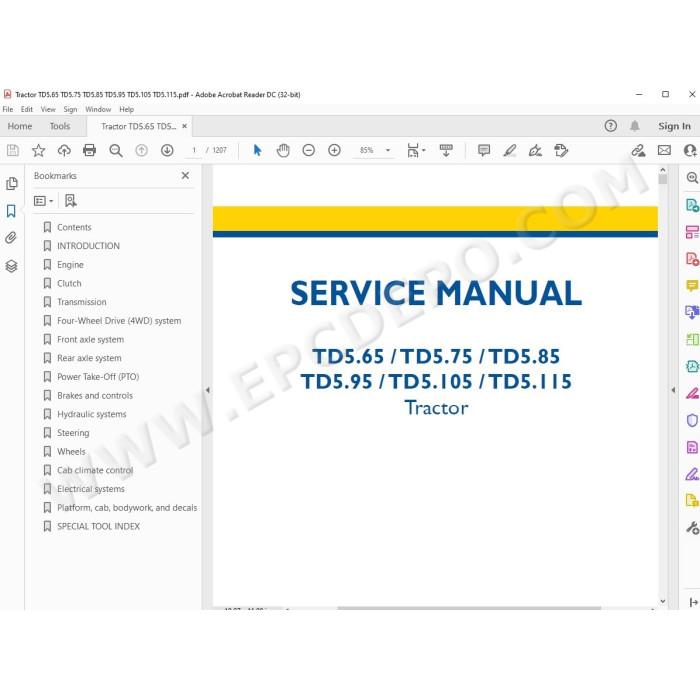Click the cloud upload icon
Screen dimensions: 700x700
[64, 150]
